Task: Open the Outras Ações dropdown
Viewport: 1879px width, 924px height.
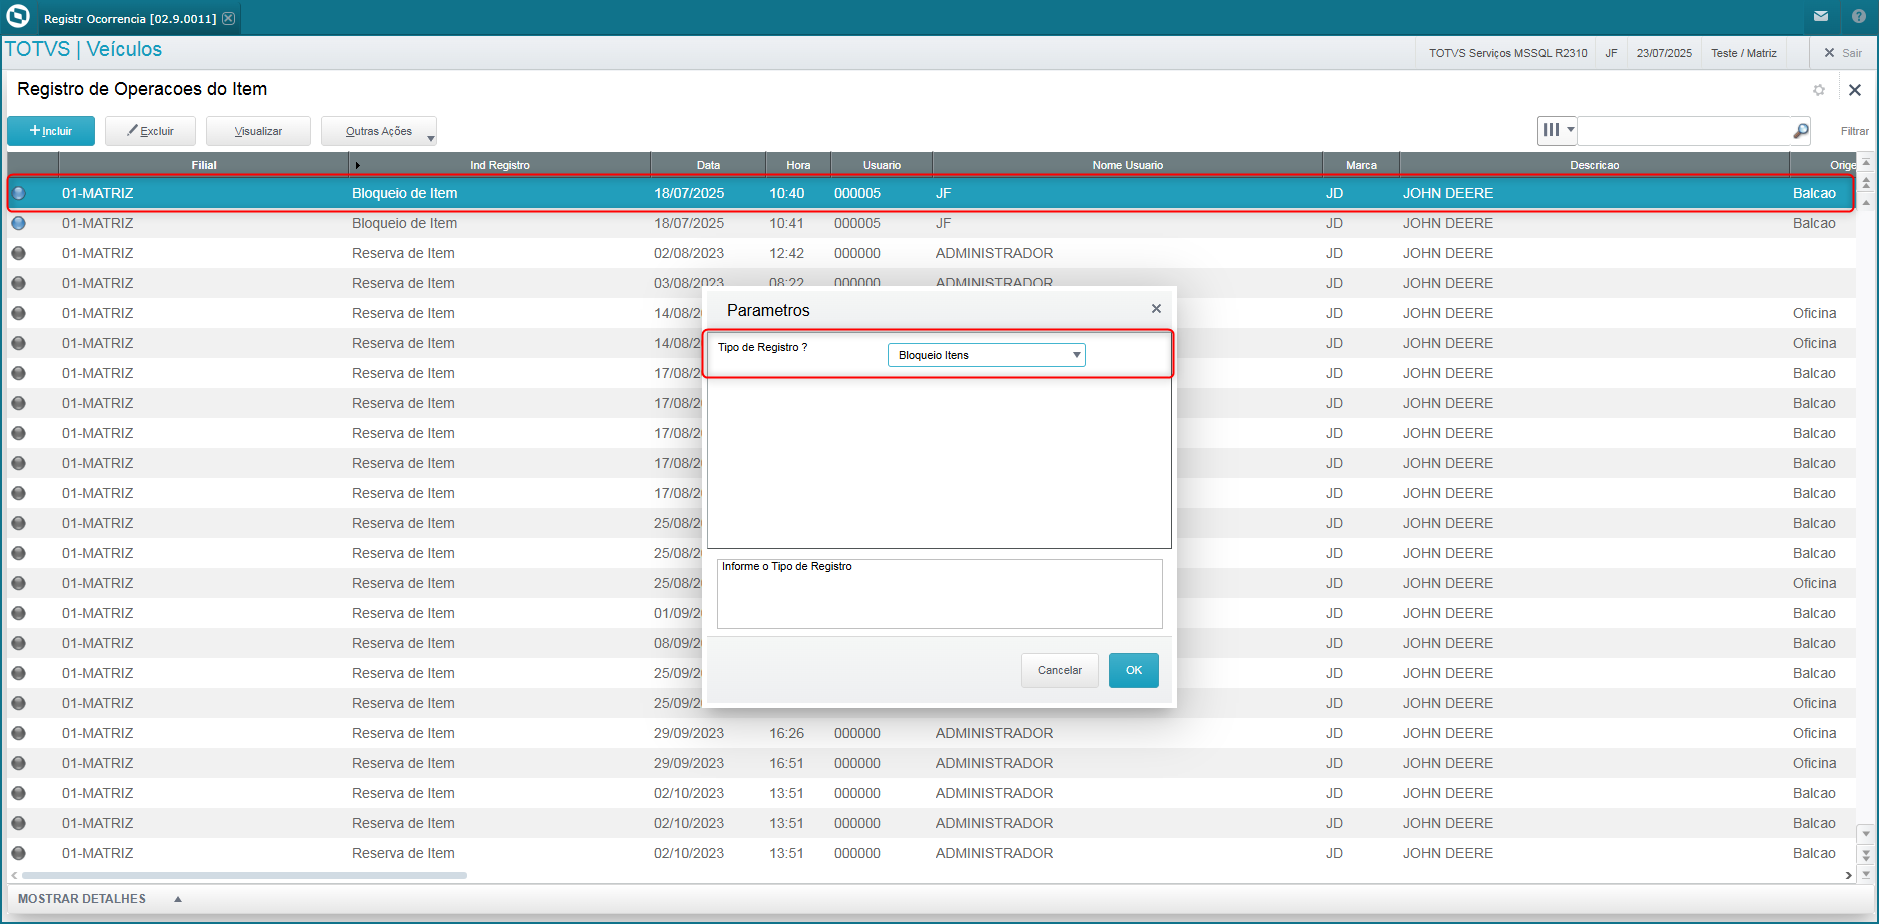Action: pos(379,131)
